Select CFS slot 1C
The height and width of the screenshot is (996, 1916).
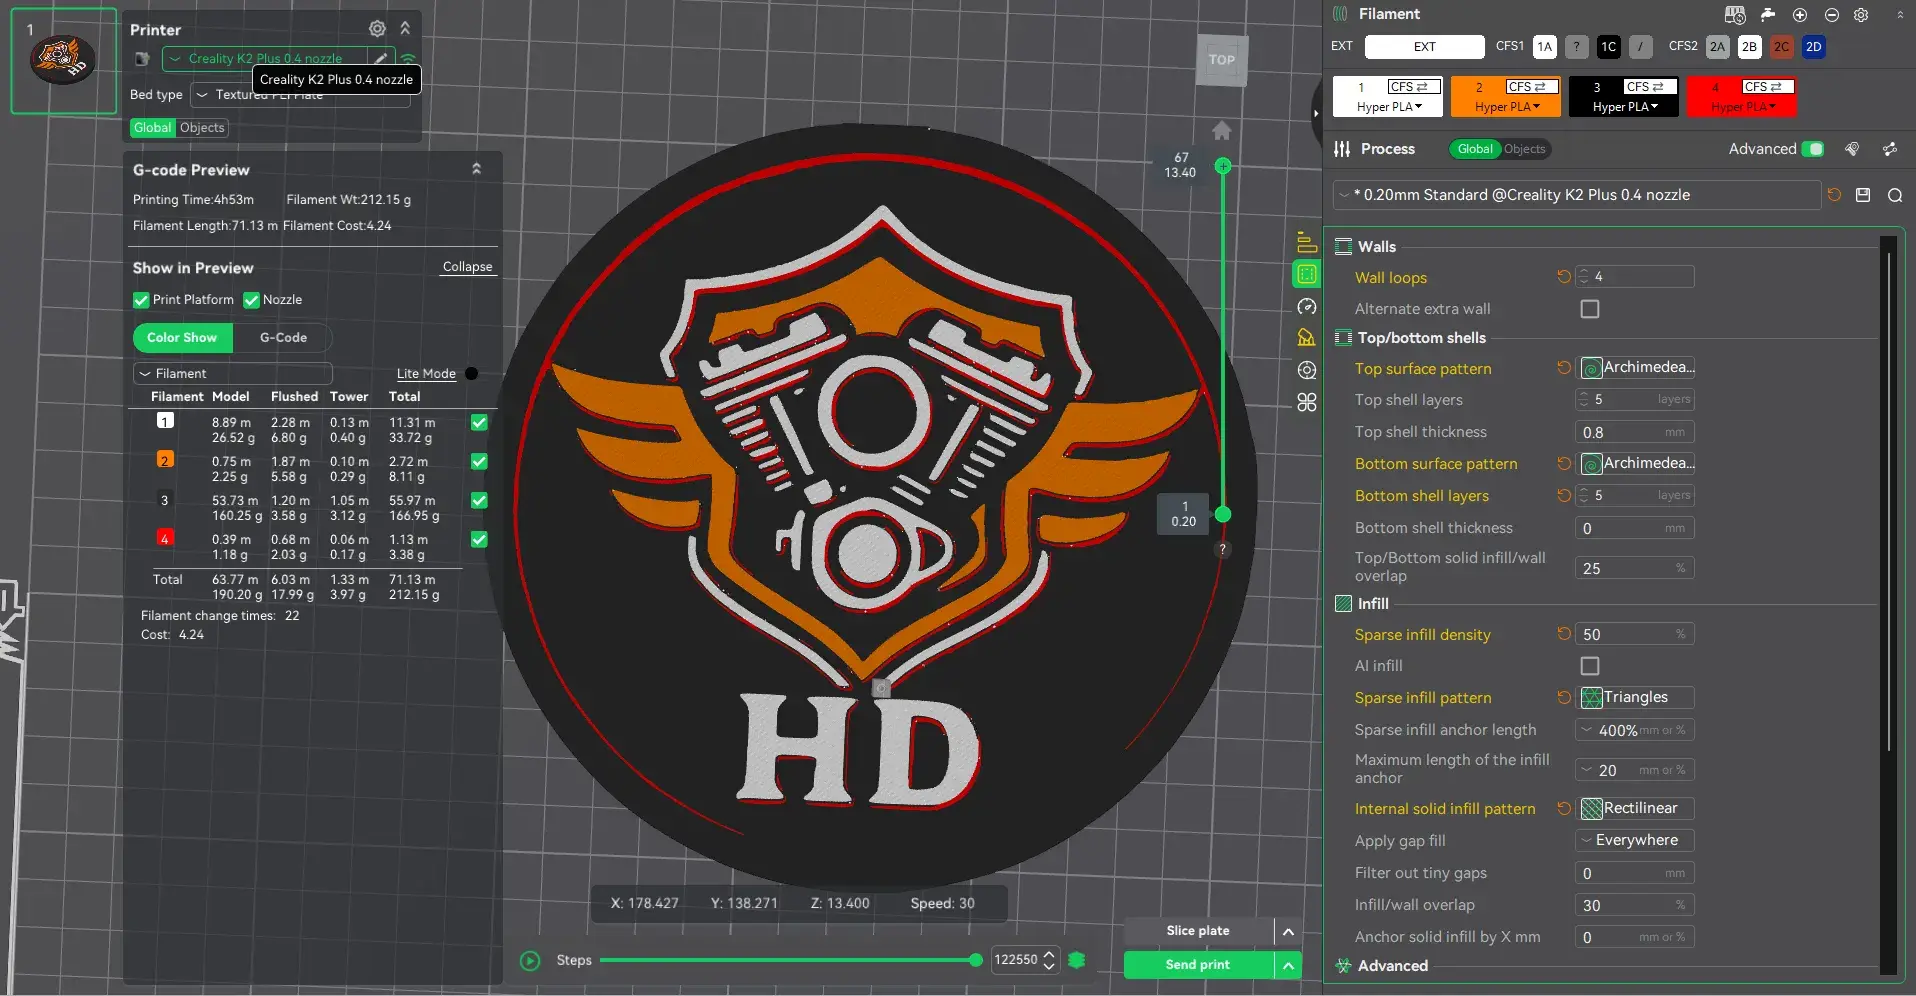click(1609, 47)
